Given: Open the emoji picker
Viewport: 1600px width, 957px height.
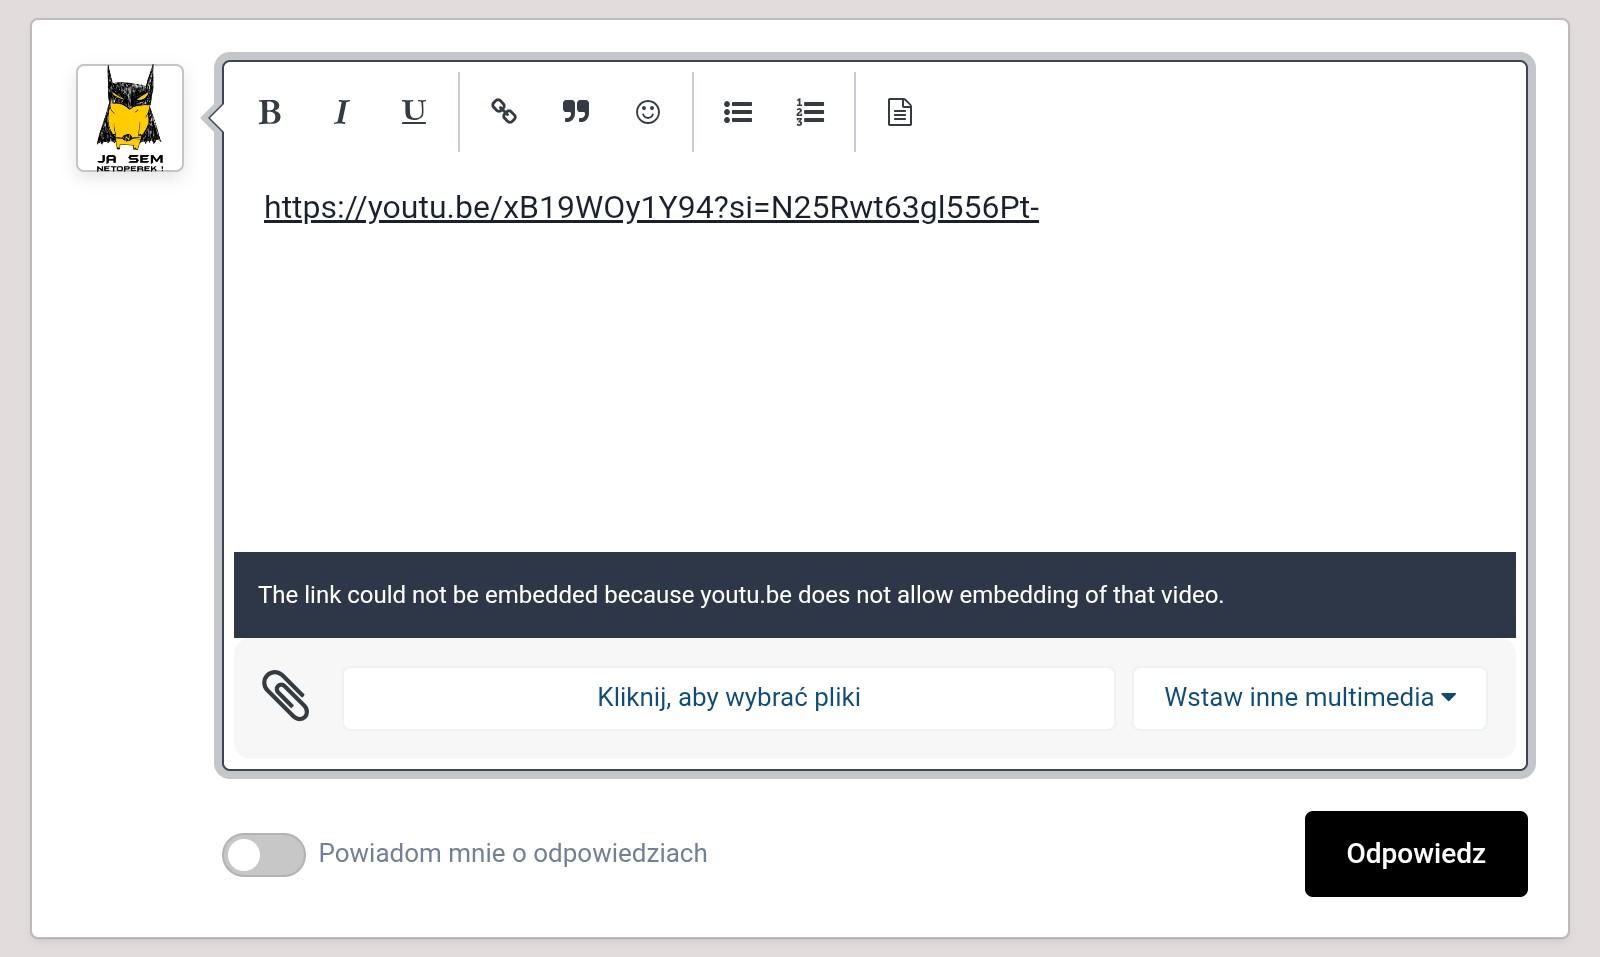Looking at the screenshot, I should coord(647,112).
